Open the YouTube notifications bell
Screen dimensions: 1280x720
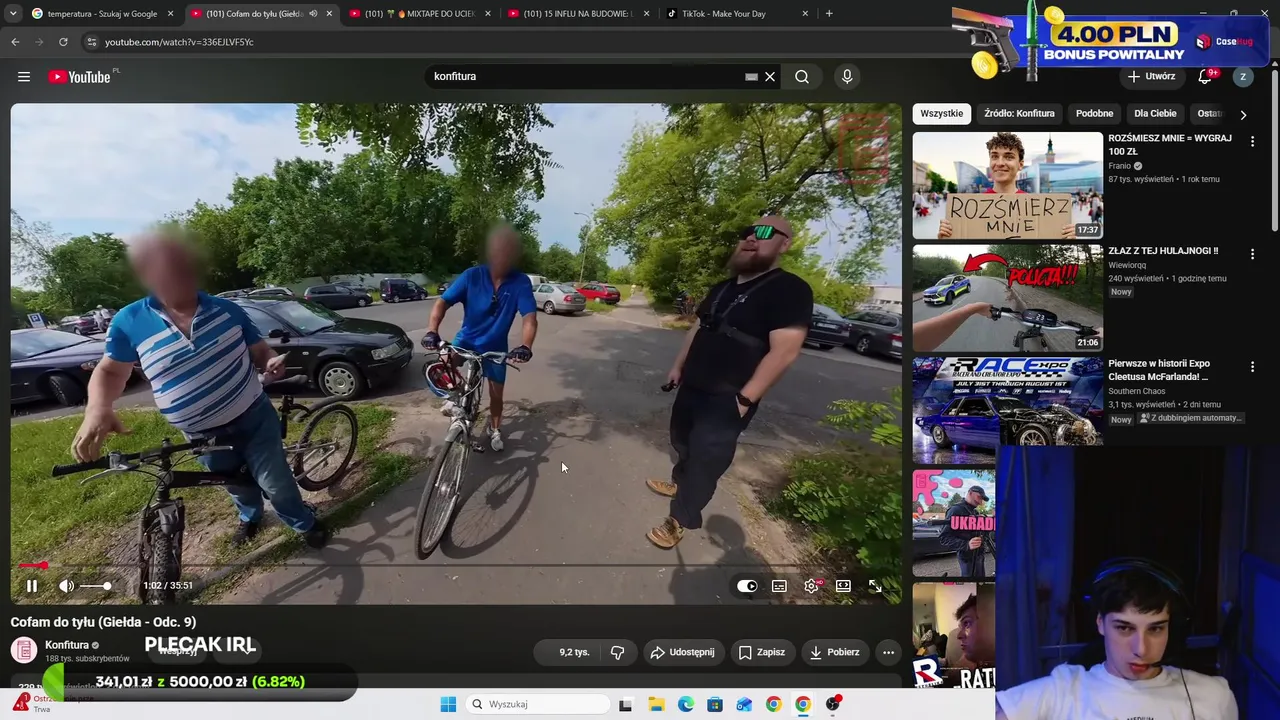pyautogui.click(x=1206, y=76)
